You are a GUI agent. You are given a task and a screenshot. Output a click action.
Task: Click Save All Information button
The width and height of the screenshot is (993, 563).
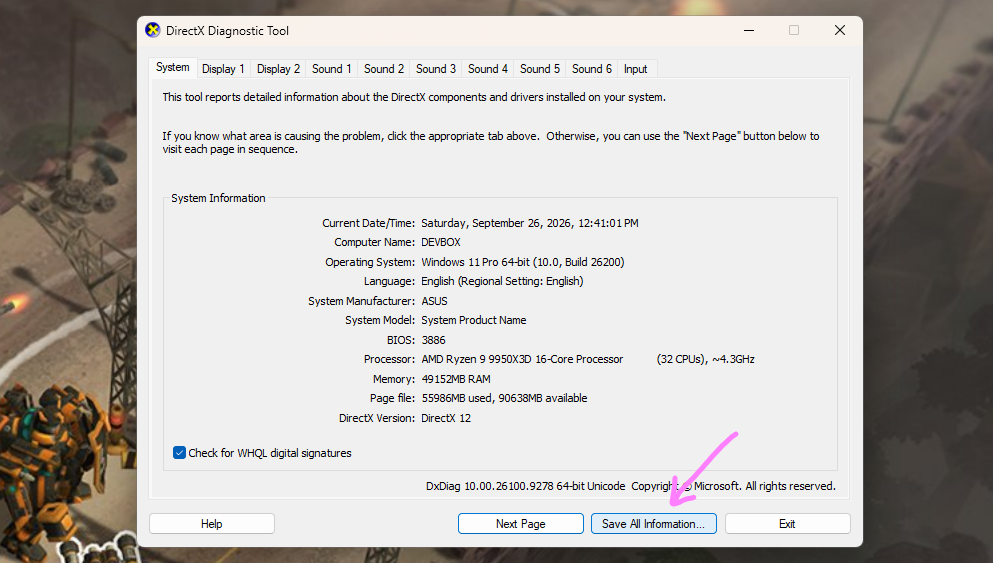[x=654, y=524]
